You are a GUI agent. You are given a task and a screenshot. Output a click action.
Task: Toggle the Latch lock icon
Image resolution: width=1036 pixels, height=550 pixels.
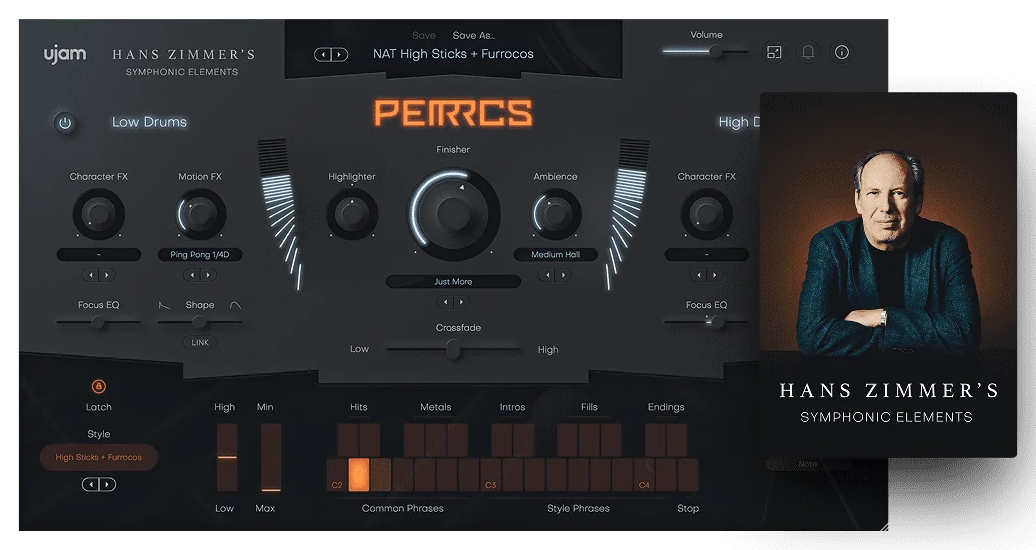(x=98, y=387)
